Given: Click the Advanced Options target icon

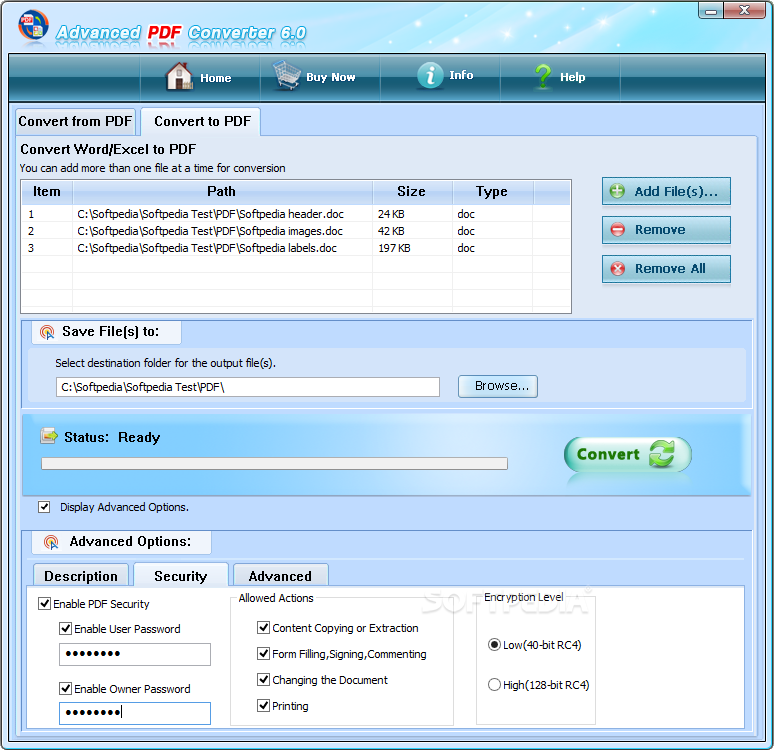Looking at the screenshot, I should [x=51, y=542].
